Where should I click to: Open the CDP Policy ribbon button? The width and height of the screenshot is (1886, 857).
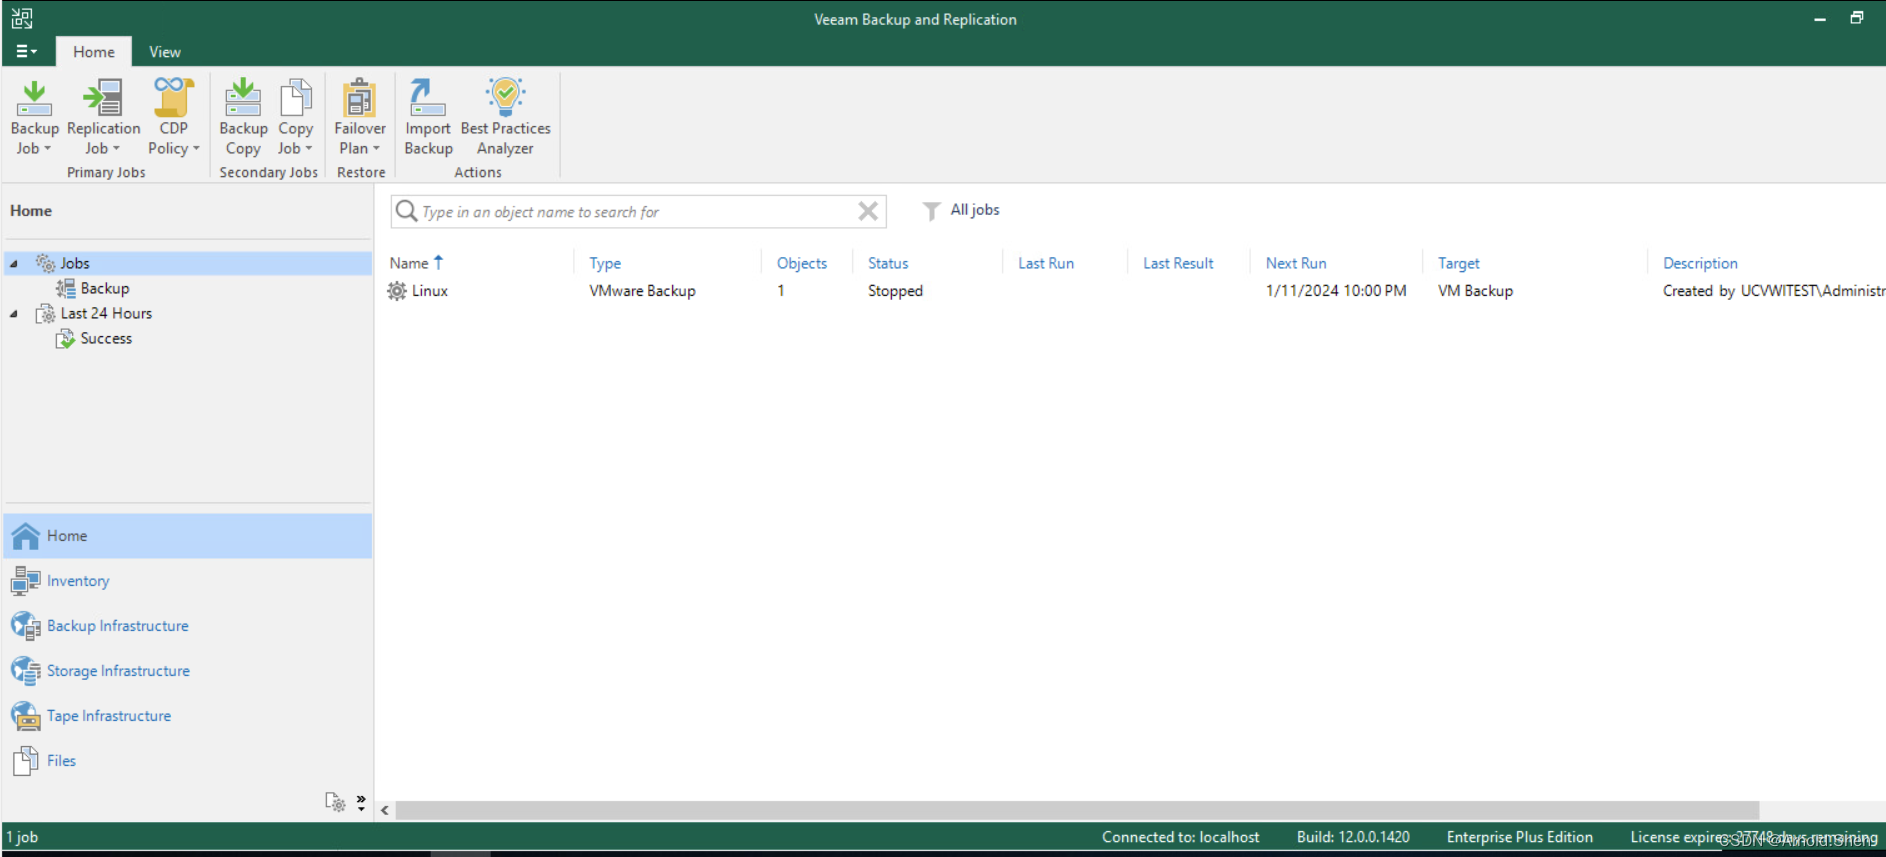[x=173, y=117]
